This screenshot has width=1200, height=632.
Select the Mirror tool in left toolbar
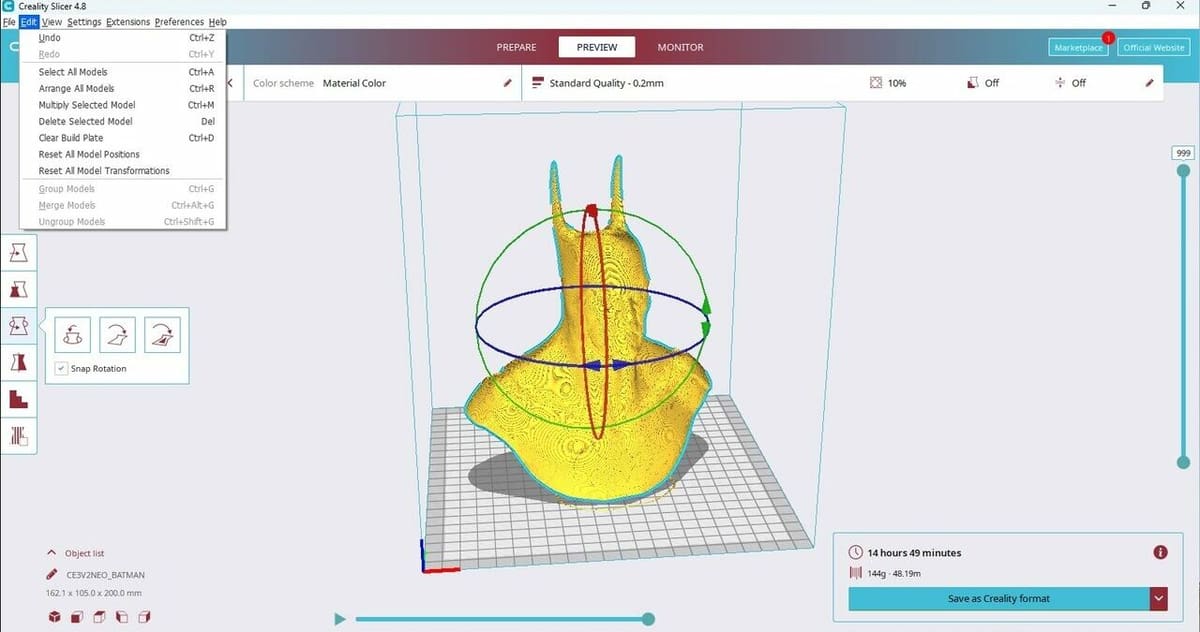point(19,361)
